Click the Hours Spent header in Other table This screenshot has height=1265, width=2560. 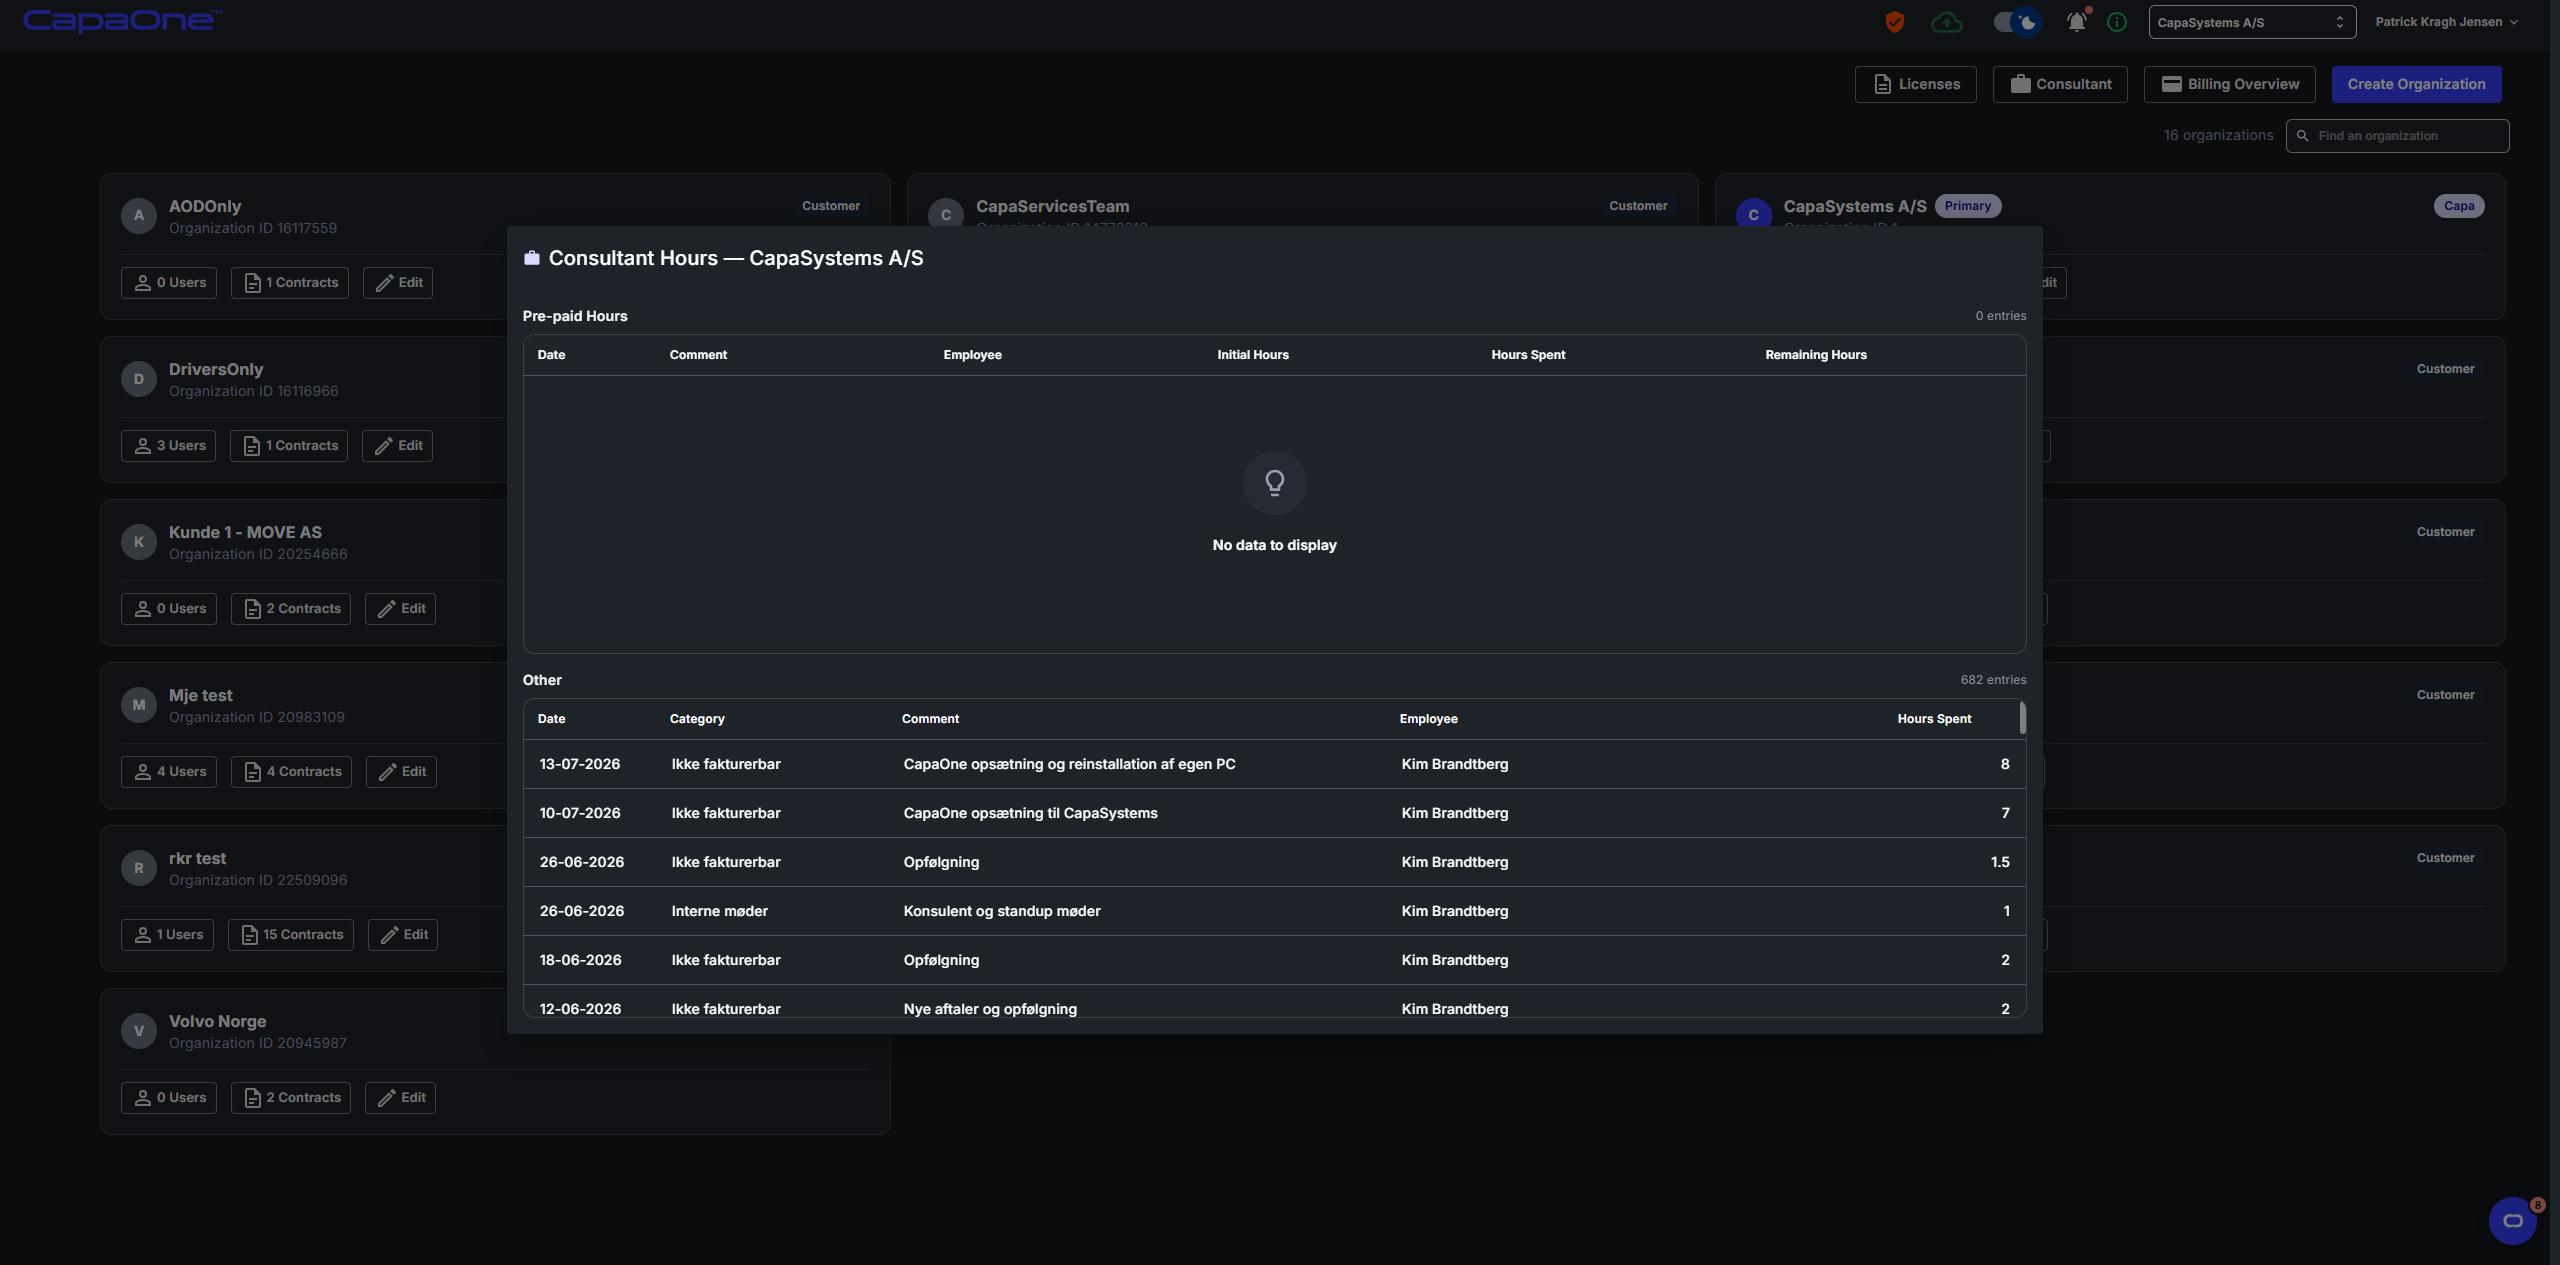[x=1934, y=719]
